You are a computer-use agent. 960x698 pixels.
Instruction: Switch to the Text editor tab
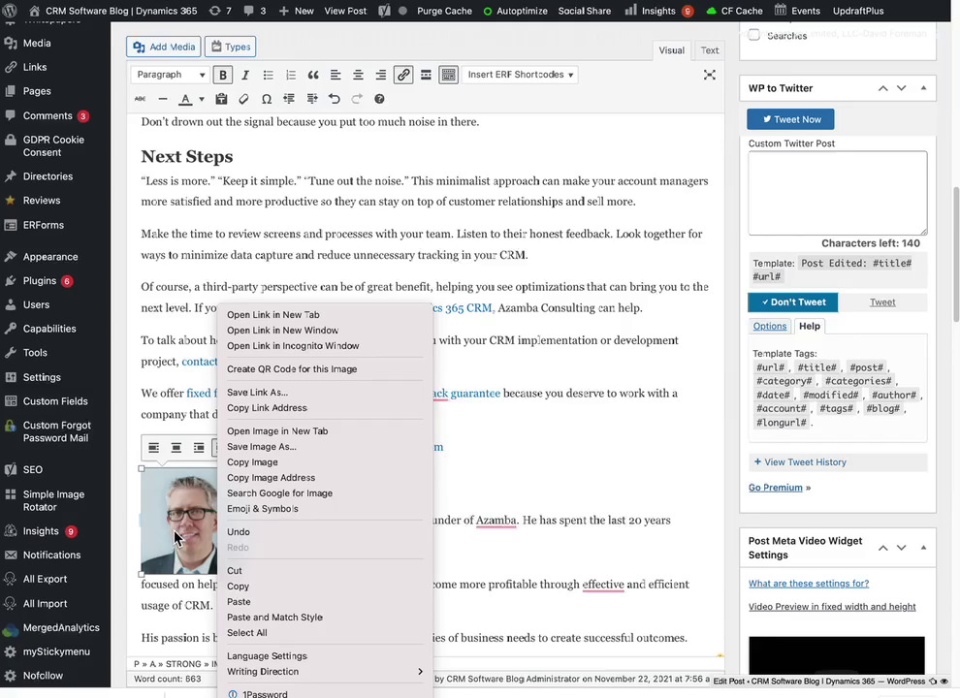tap(710, 50)
